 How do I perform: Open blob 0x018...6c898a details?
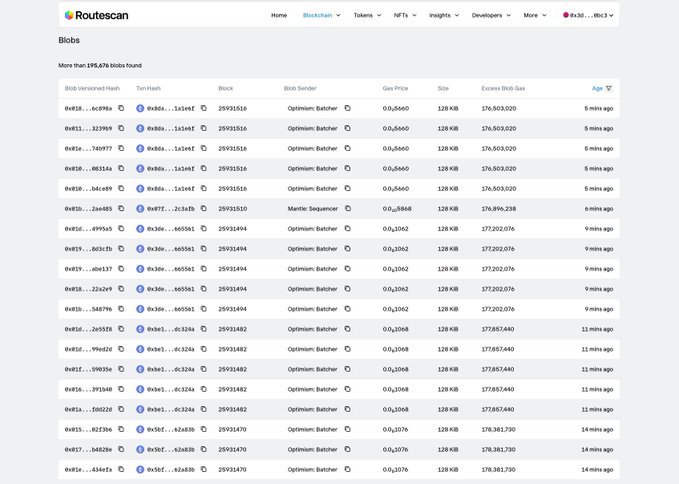click(88, 108)
